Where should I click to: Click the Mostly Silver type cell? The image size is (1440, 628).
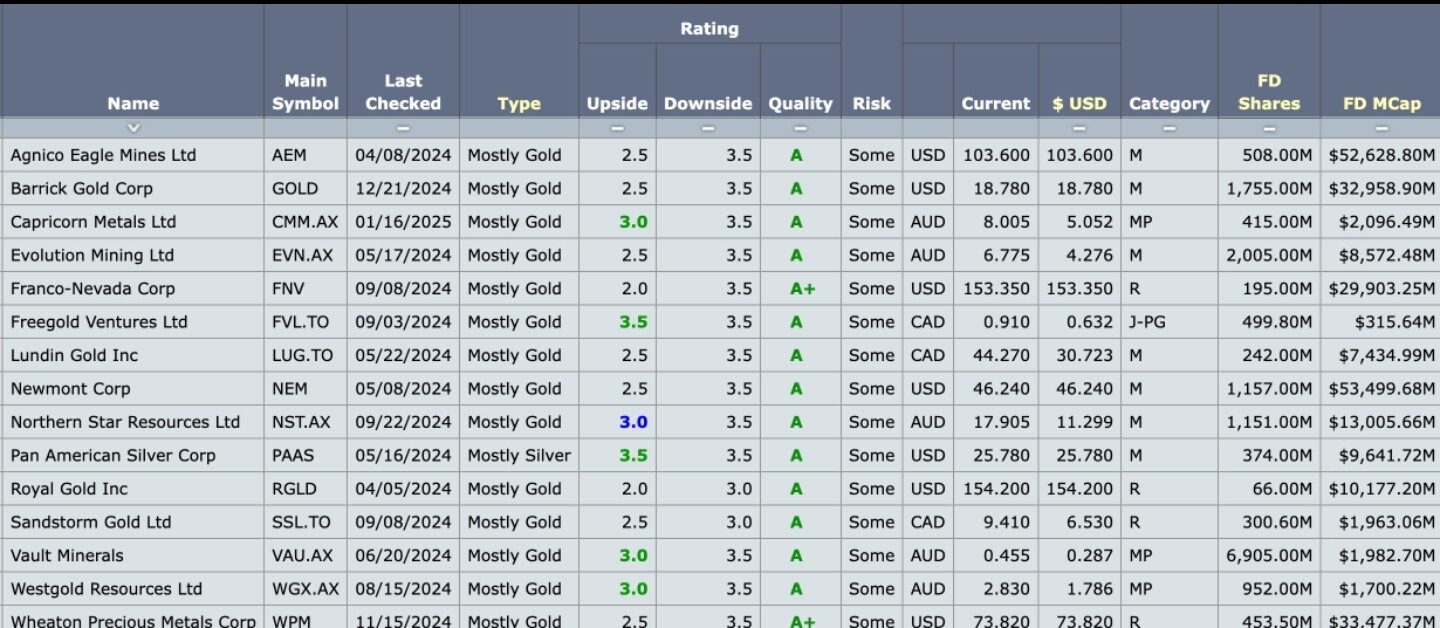coord(519,455)
